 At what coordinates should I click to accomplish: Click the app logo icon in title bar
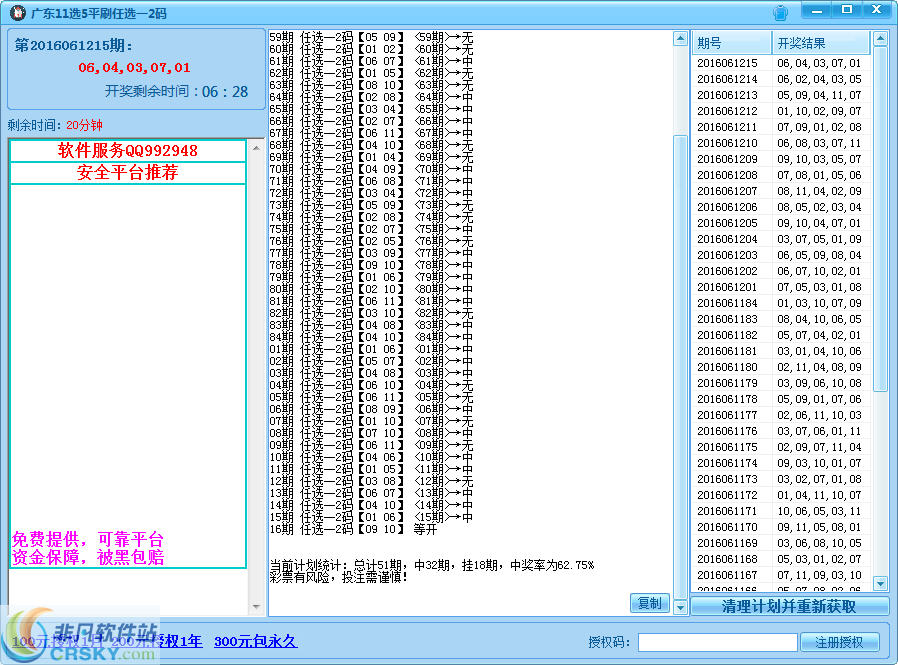pos(17,12)
